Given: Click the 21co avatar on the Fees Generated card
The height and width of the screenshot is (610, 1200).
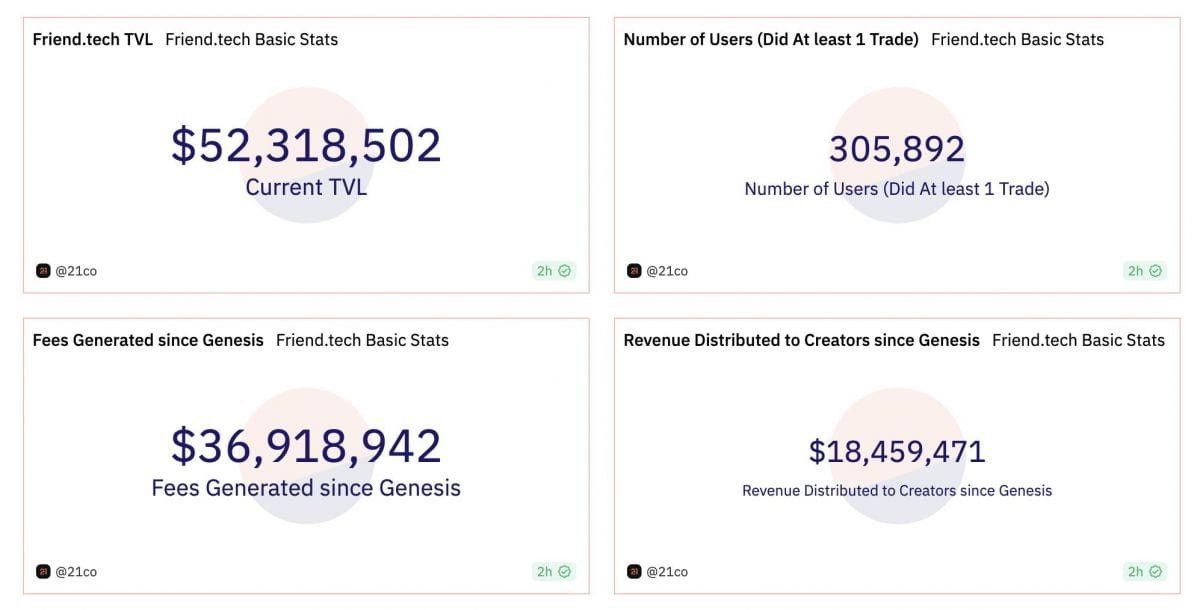Looking at the screenshot, I should tap(43, 571).
